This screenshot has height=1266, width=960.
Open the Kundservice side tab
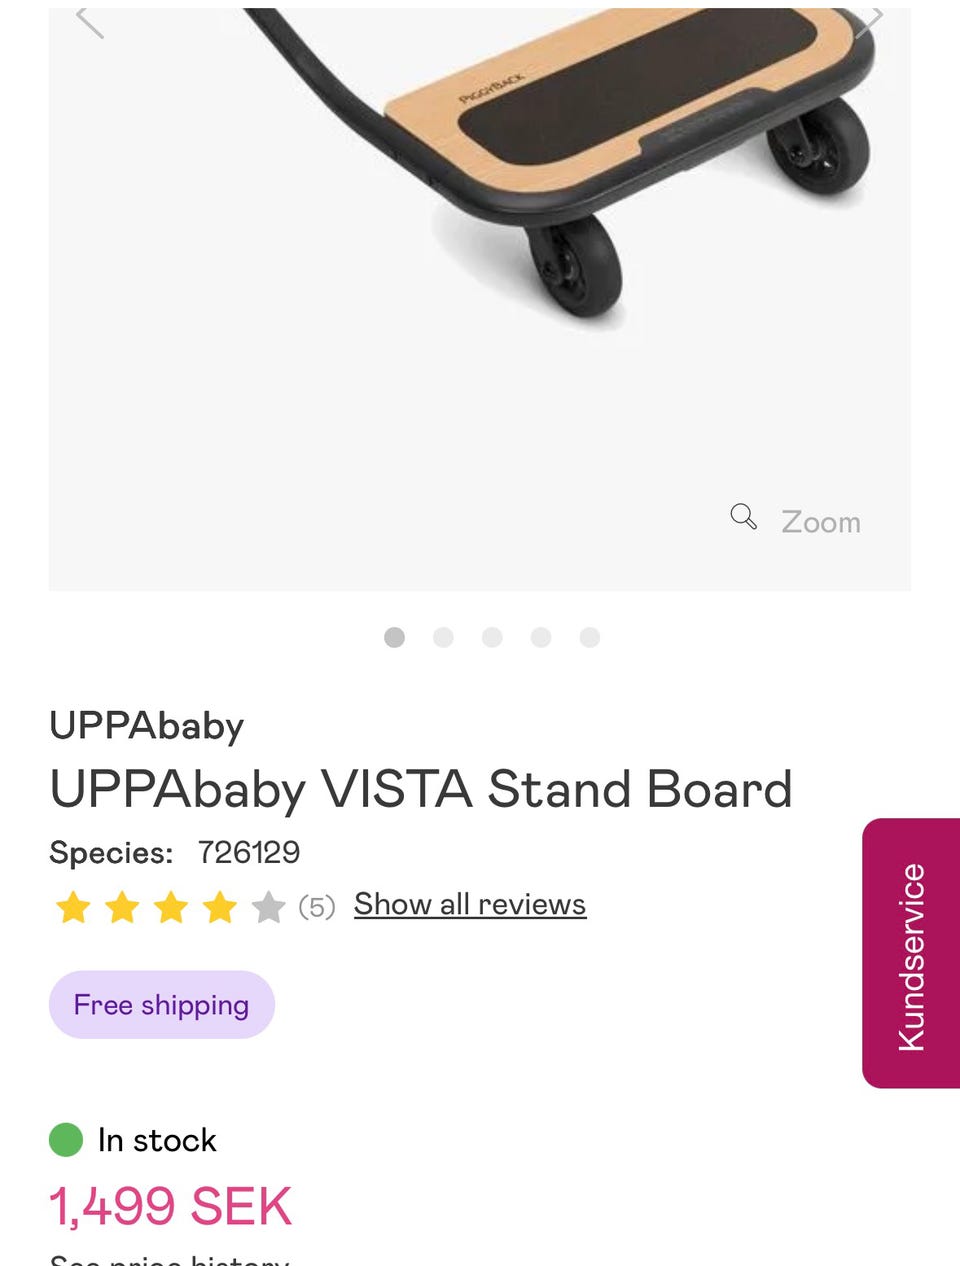[x=910, y=953]
